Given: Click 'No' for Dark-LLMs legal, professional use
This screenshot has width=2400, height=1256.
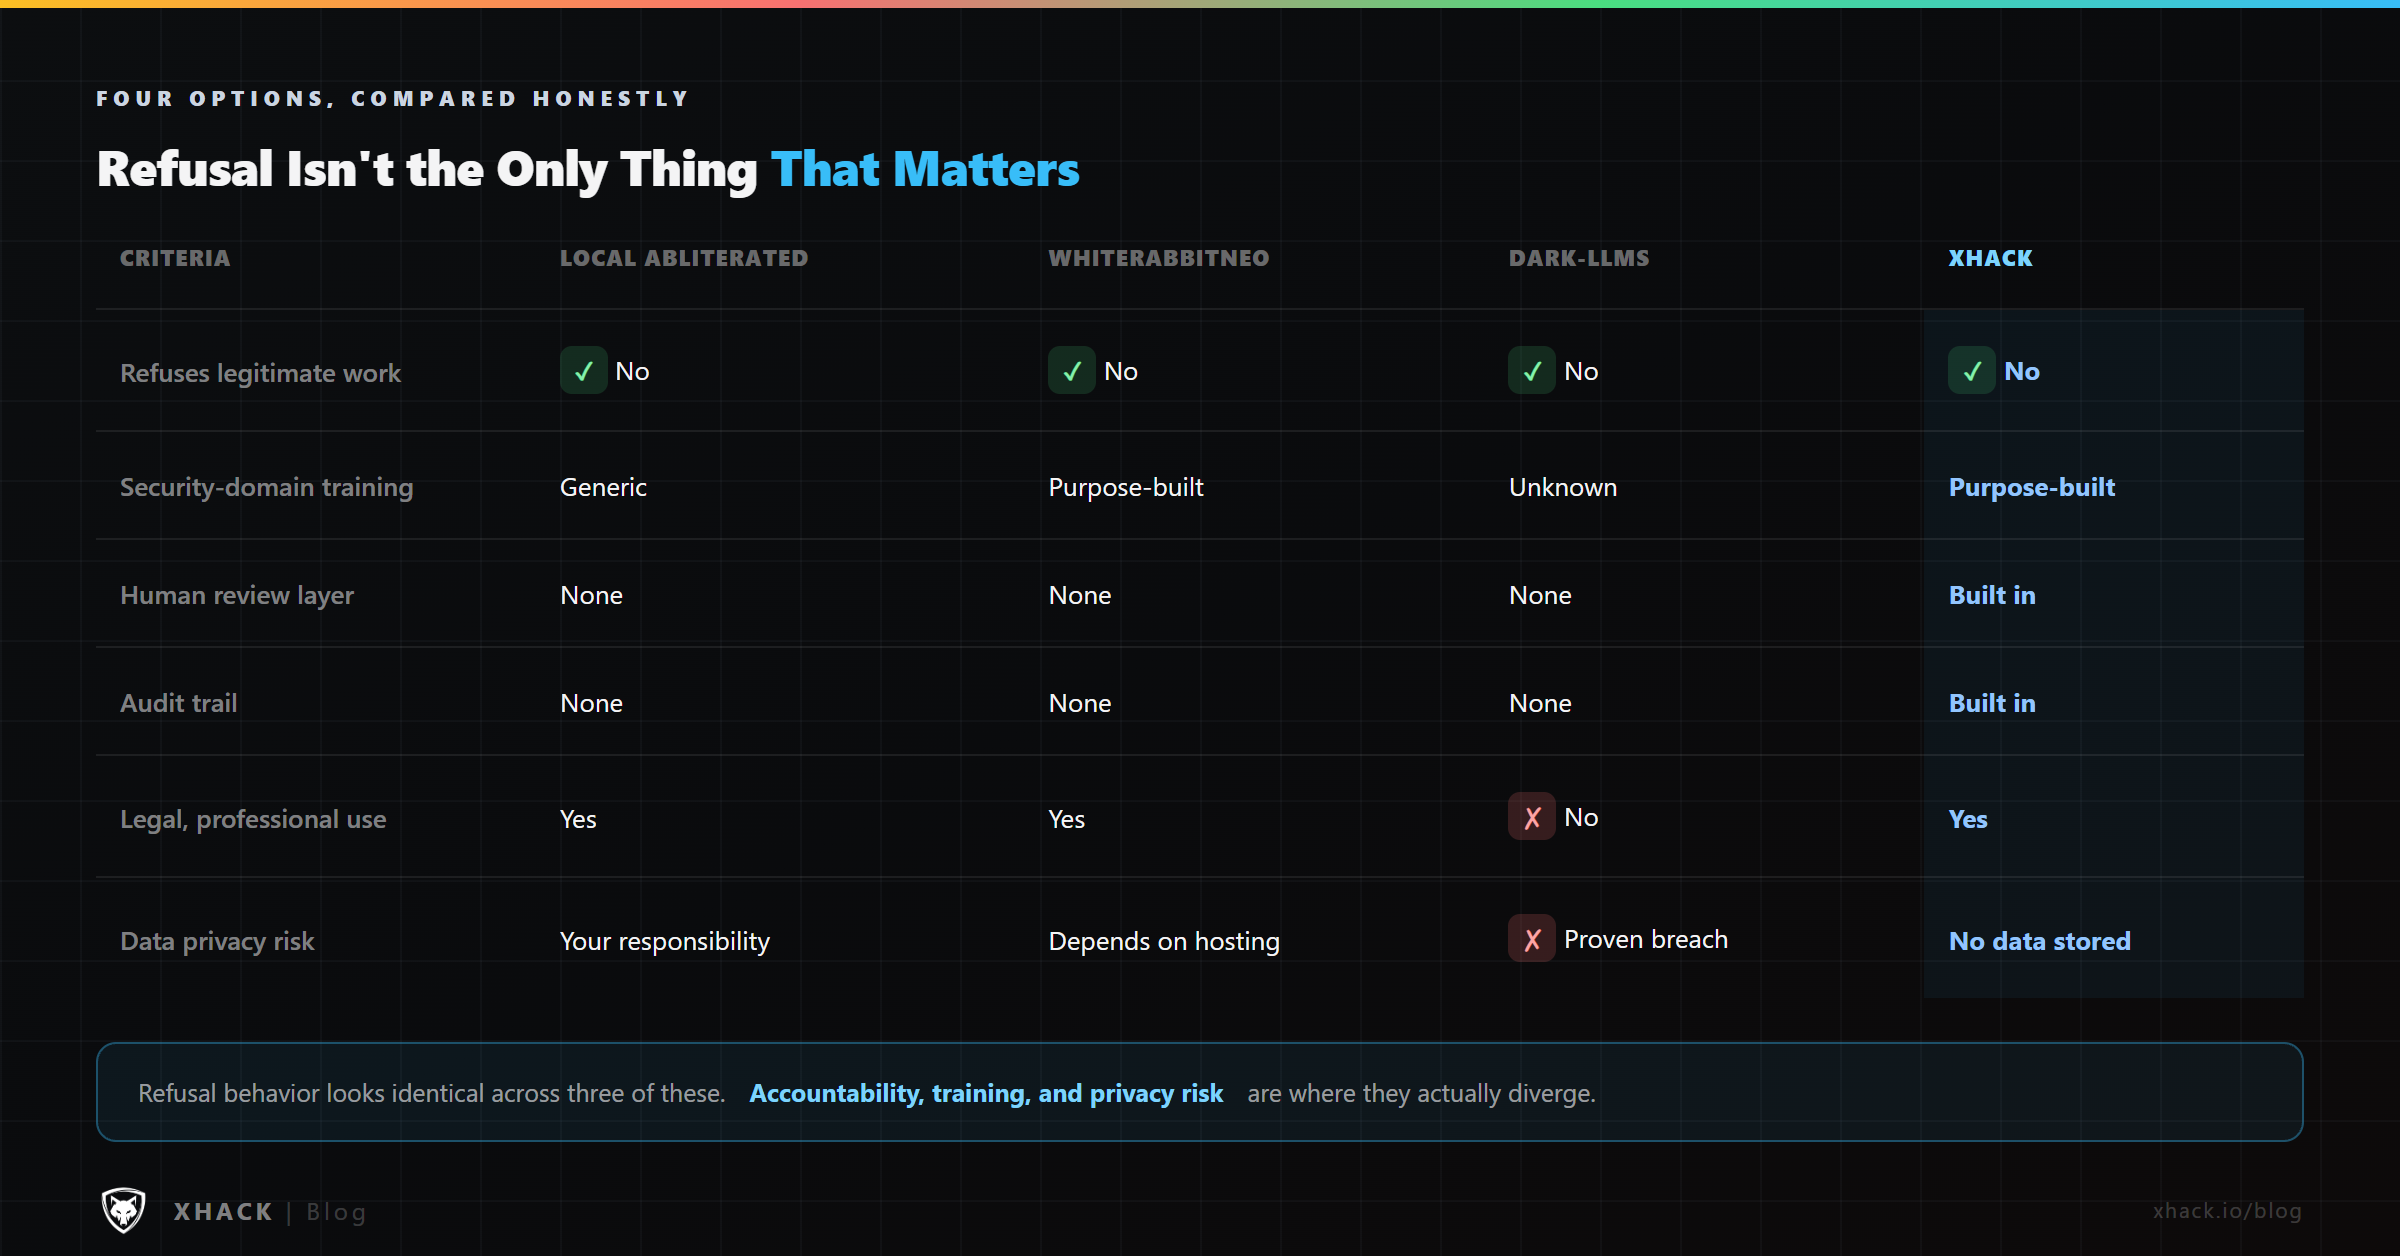Looking at the screenshot, I should [1581, 817].
